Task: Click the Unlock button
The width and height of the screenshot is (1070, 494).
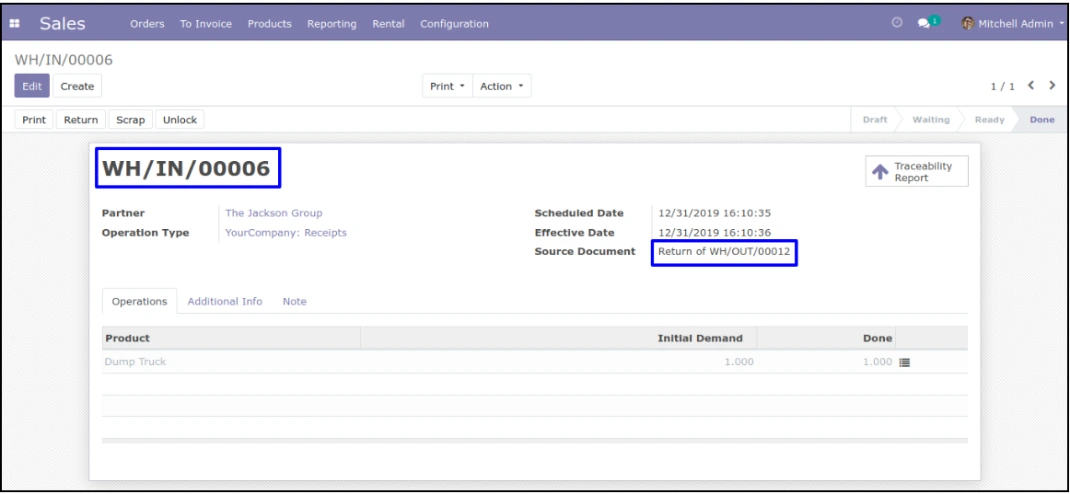Action: (x=179, y=120)
